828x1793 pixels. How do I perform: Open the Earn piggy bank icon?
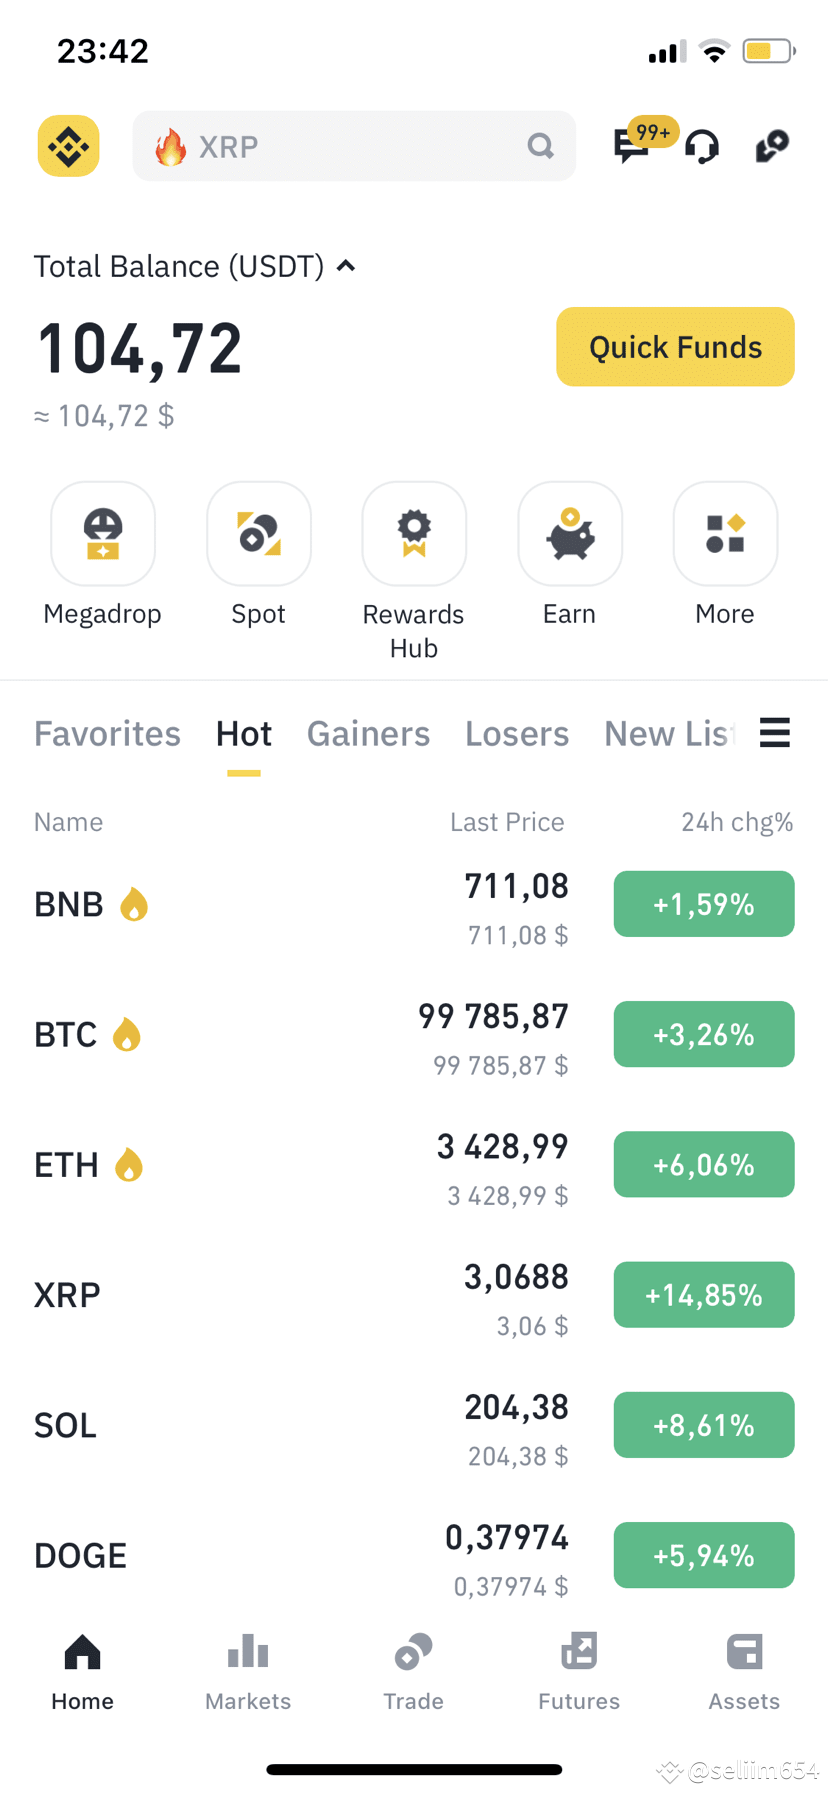coord(570,533)
